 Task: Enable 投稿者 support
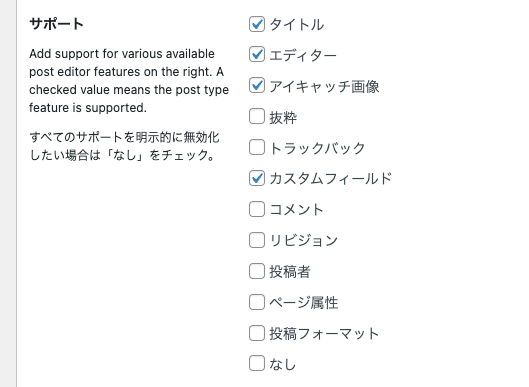tap(257, 271)
